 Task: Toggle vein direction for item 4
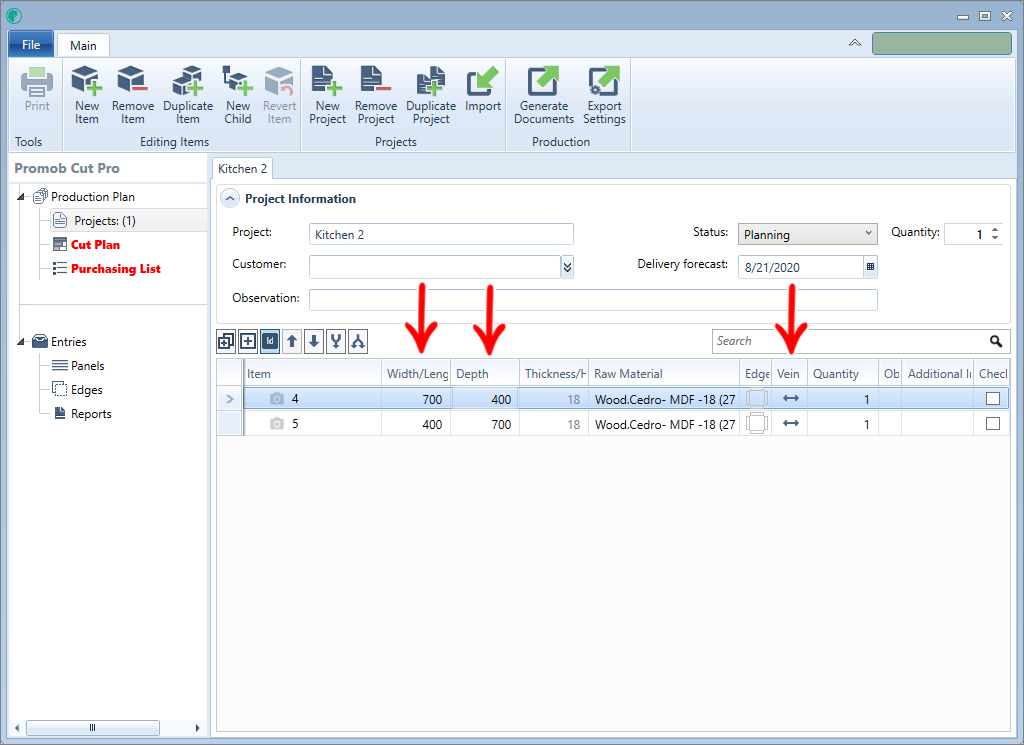[791, 398]
